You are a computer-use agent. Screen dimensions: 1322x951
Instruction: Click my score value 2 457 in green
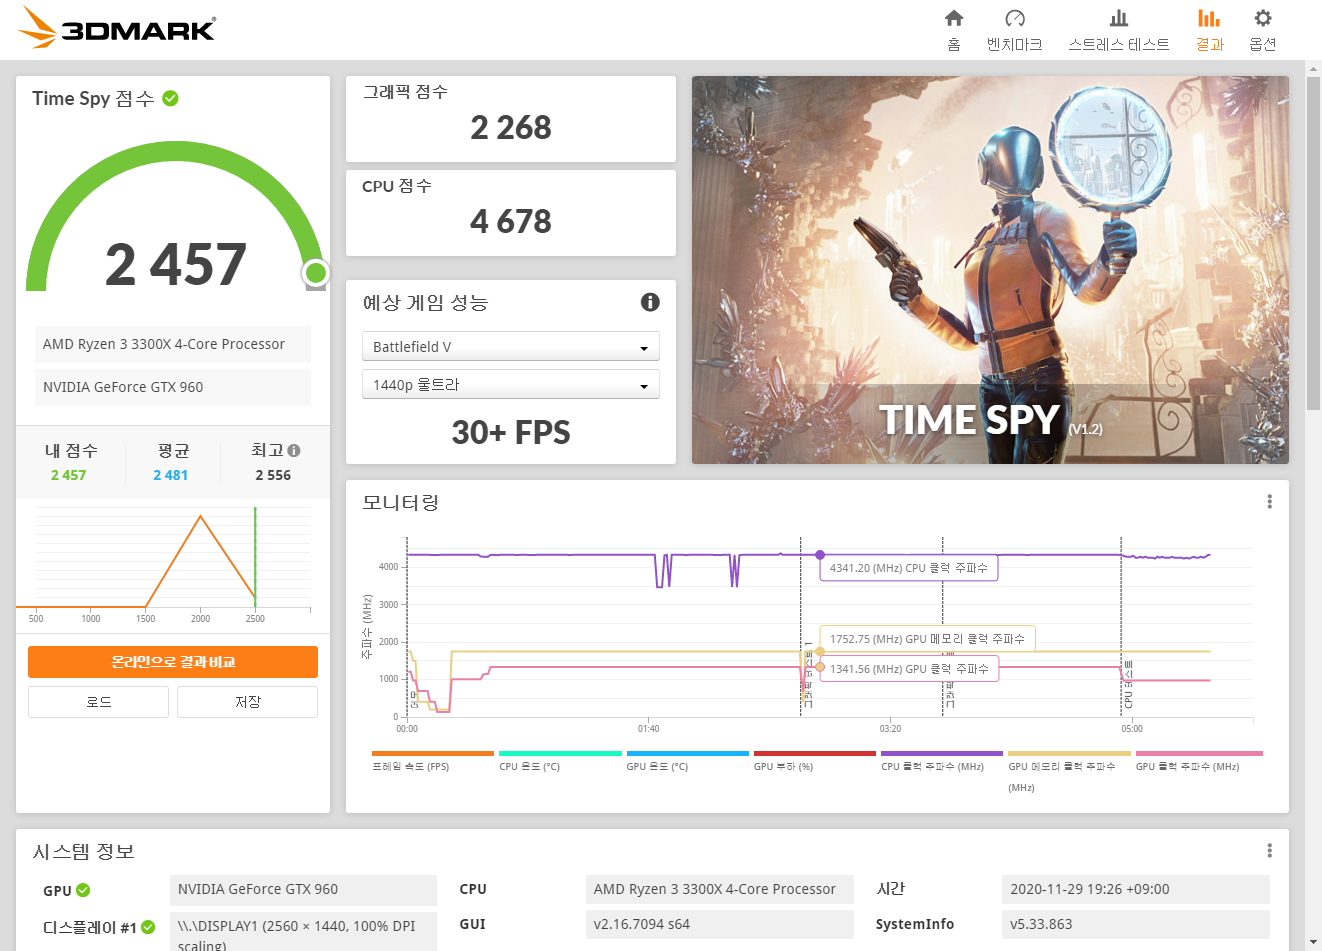[69, 475]
